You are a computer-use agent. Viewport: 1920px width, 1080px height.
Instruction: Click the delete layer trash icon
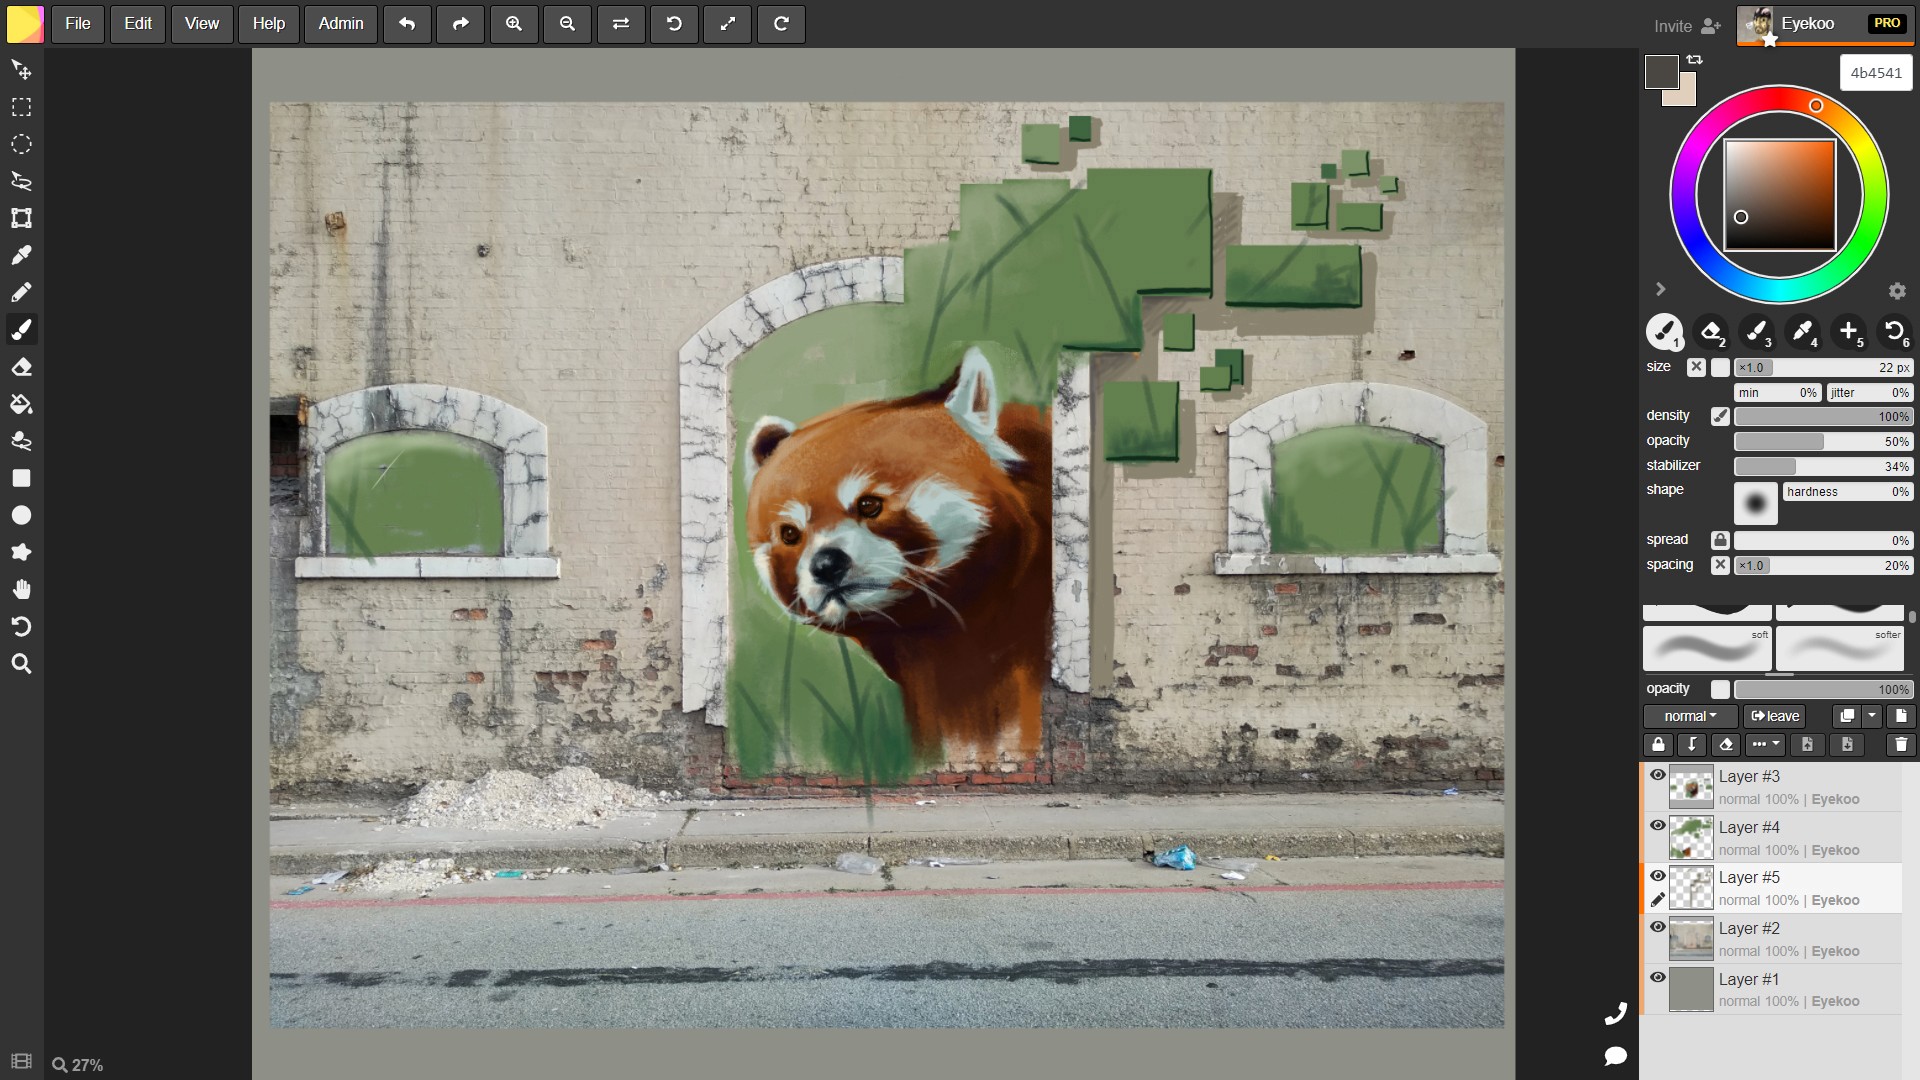pyautogui.click(x=1900, y=745)
